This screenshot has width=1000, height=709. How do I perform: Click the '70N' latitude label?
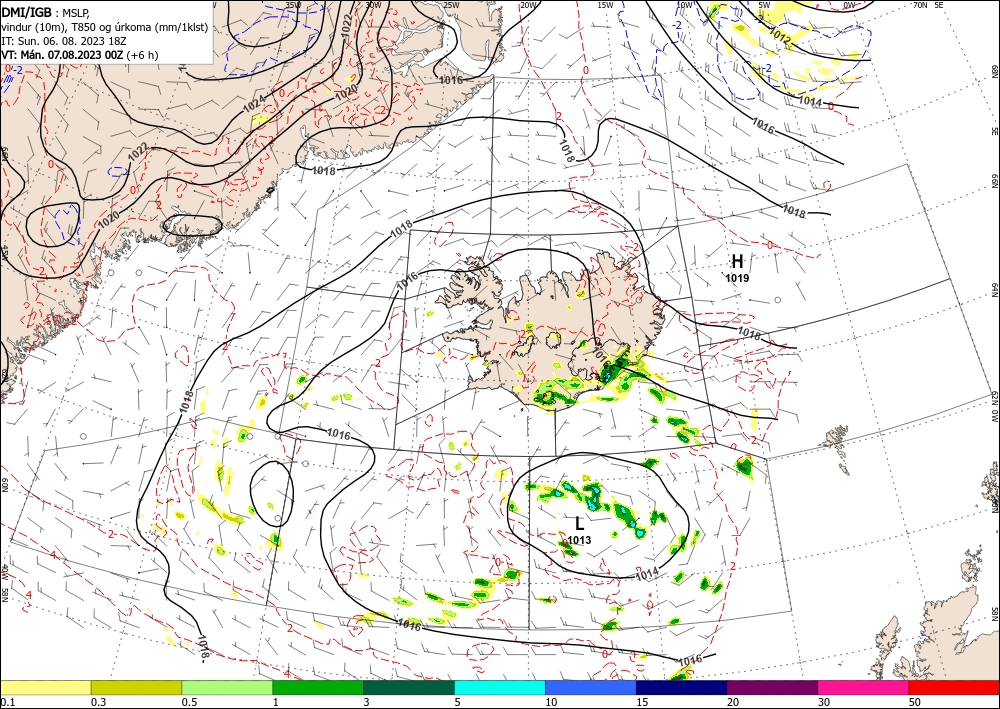tap(920, 5)
